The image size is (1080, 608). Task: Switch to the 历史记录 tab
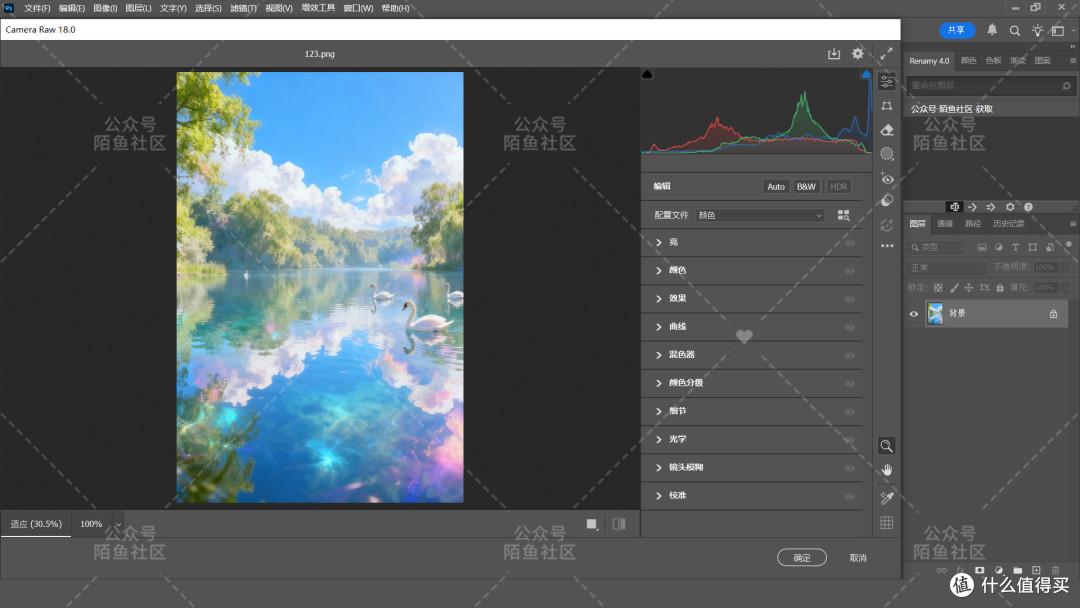click(x=1008, y=224)
